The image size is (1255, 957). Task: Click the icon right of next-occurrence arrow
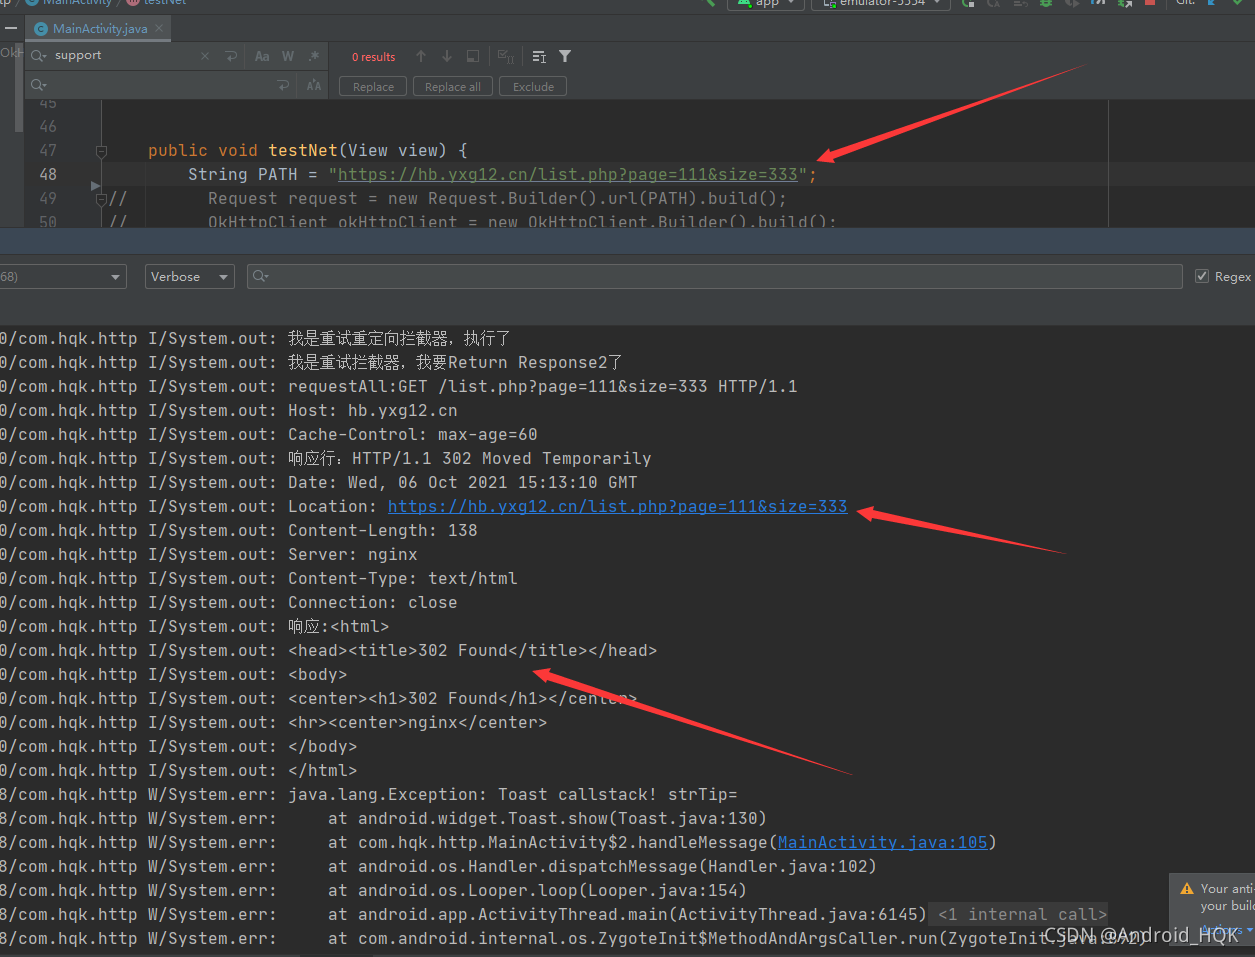(x=472, y=56)
